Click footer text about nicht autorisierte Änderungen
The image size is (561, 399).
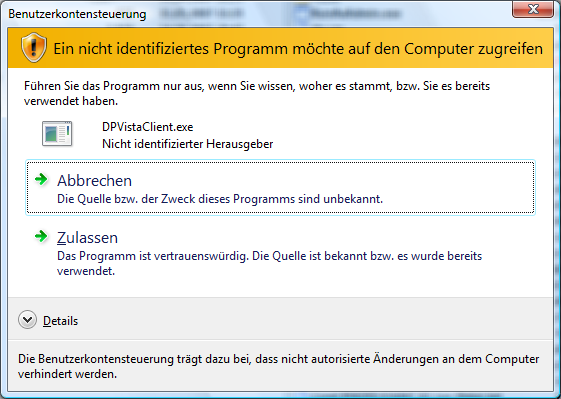(x=278, y=366)
